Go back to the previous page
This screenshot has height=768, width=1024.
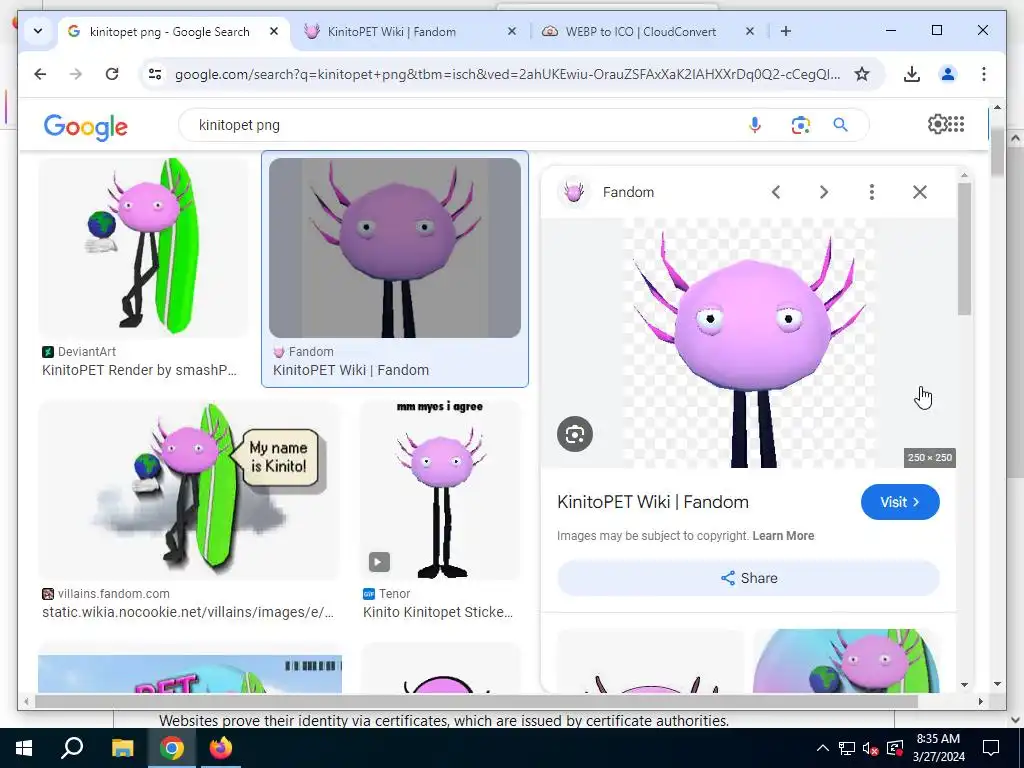pos(40,74)
